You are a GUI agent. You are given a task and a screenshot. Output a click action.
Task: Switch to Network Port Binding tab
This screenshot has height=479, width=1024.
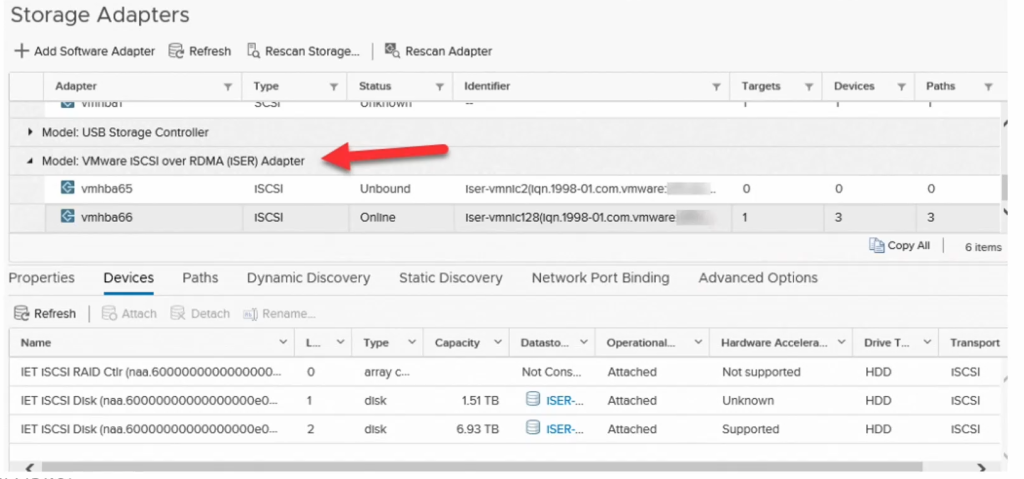point(600,278)
